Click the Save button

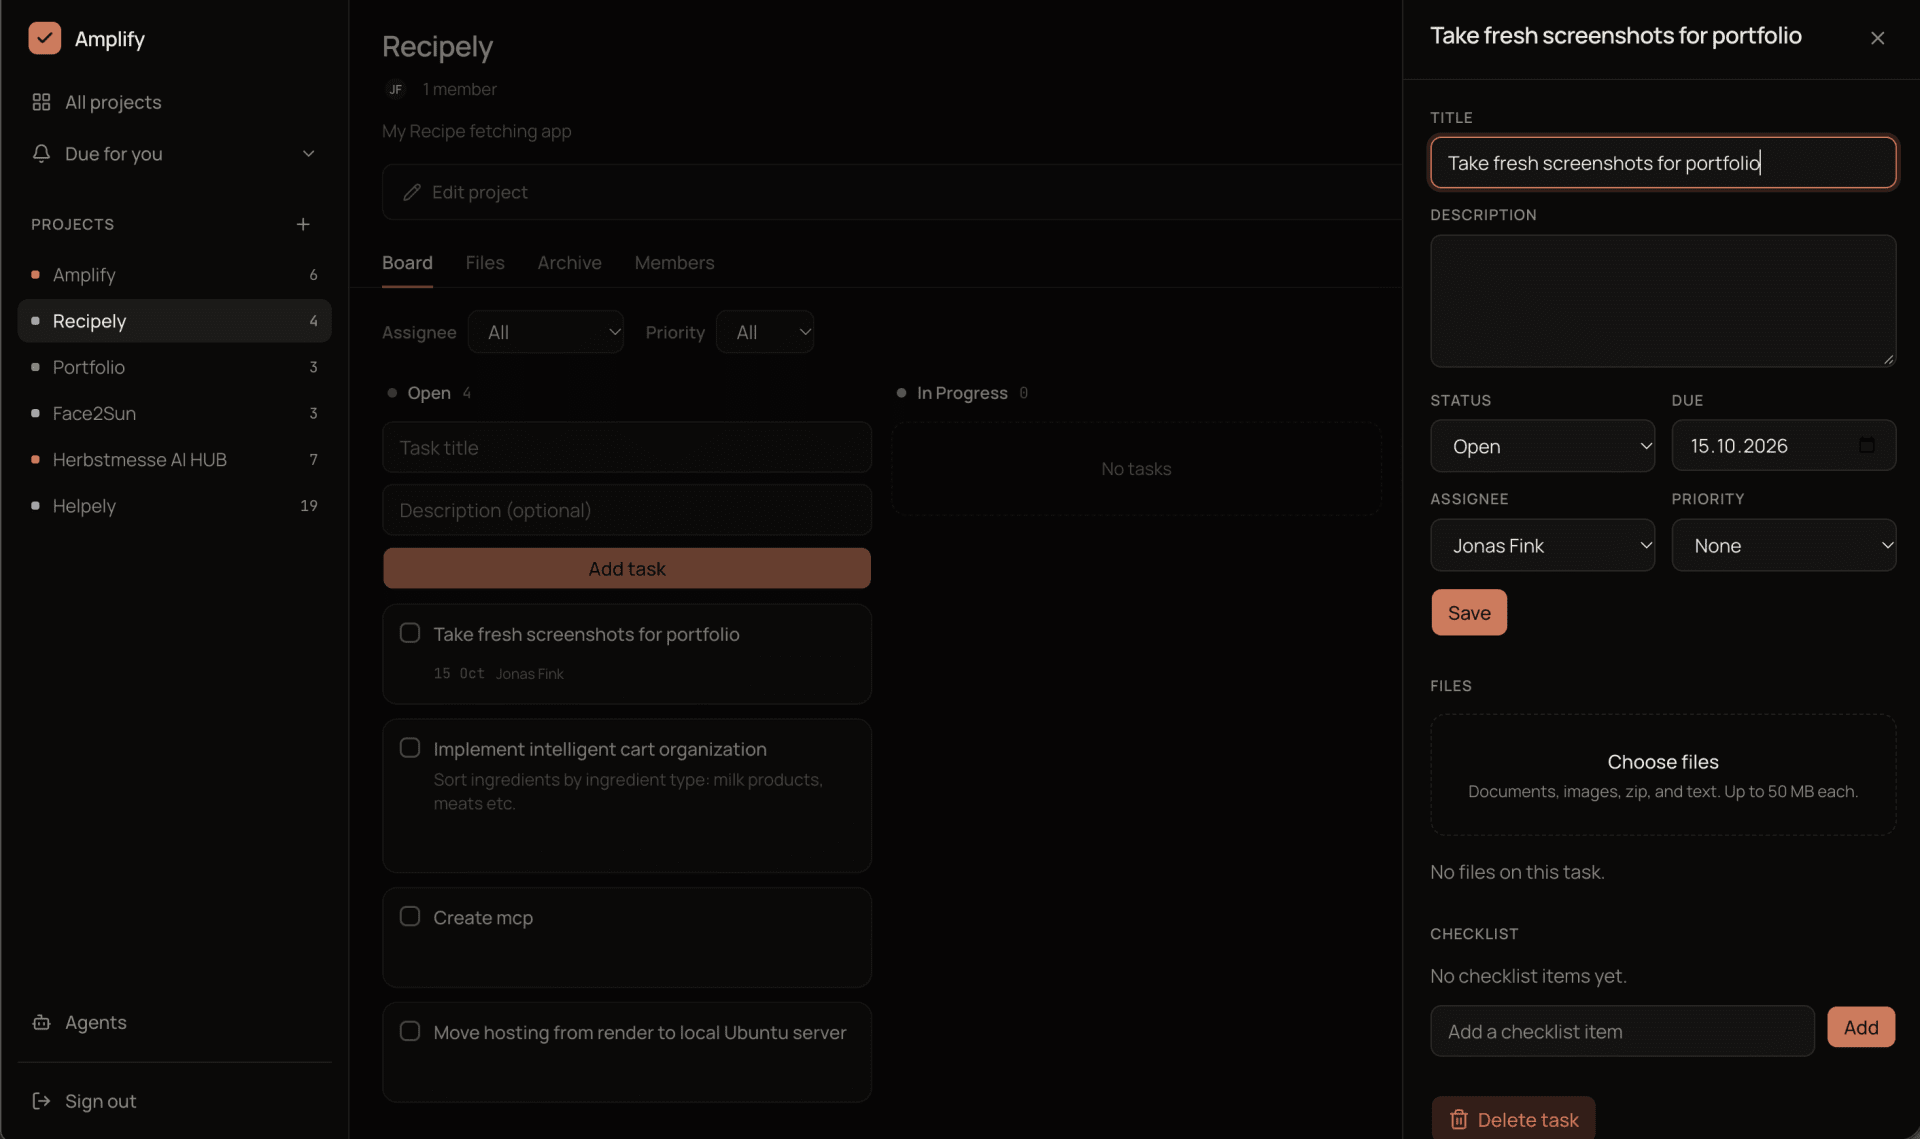coord(1469,612)
